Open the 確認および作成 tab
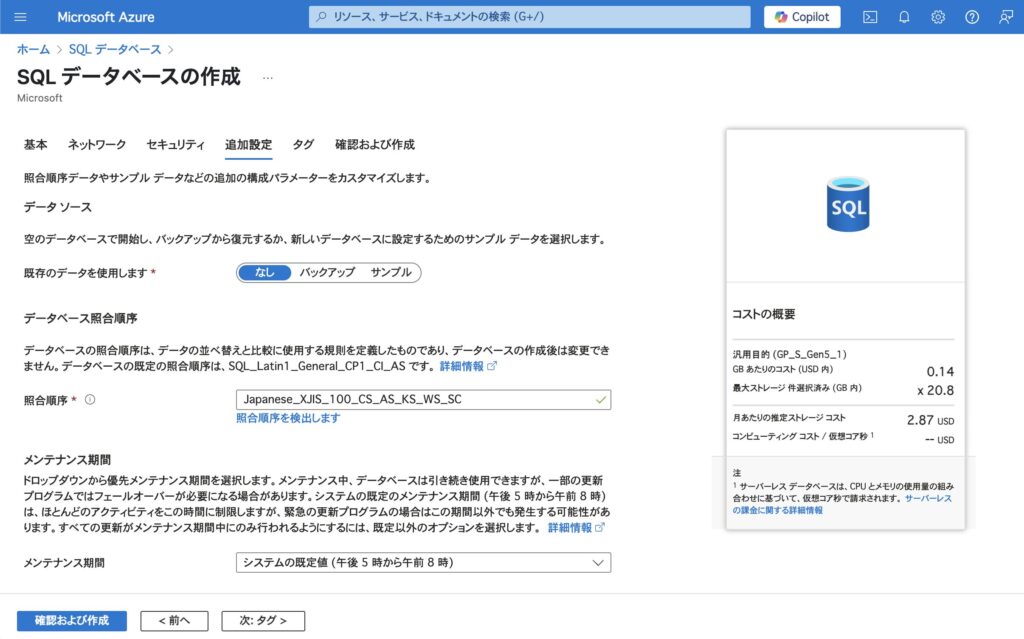 [375, 144]
